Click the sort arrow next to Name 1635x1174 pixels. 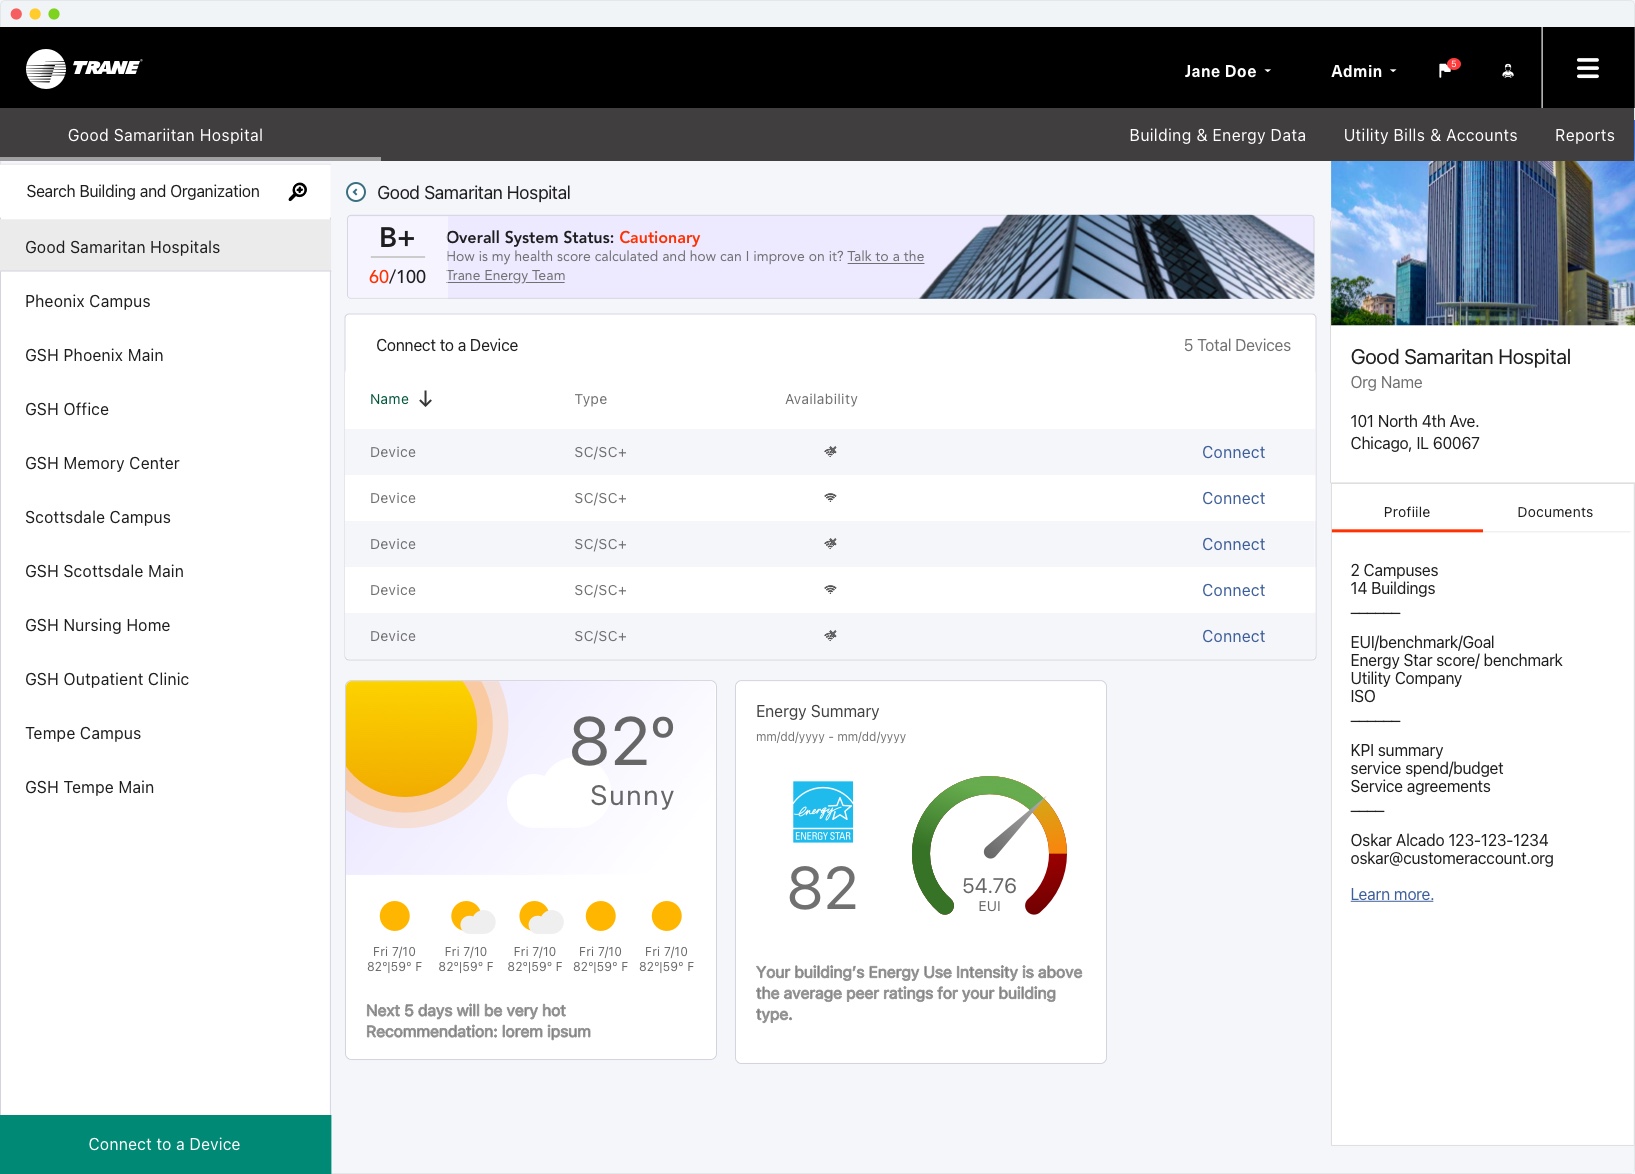[x=426, y=399]
